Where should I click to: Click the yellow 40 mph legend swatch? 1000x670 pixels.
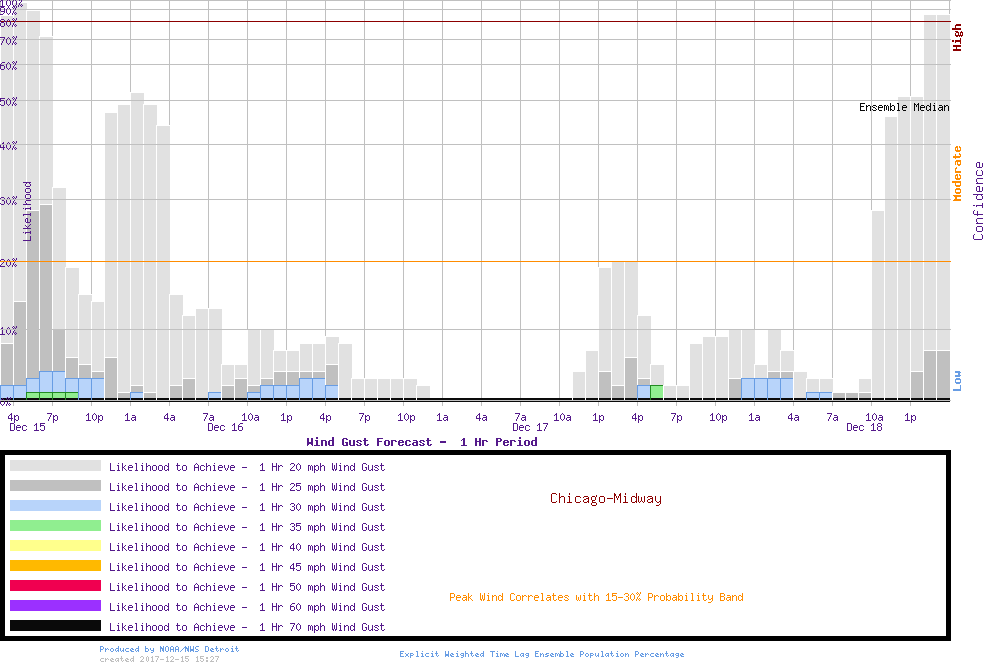[55, 546]
